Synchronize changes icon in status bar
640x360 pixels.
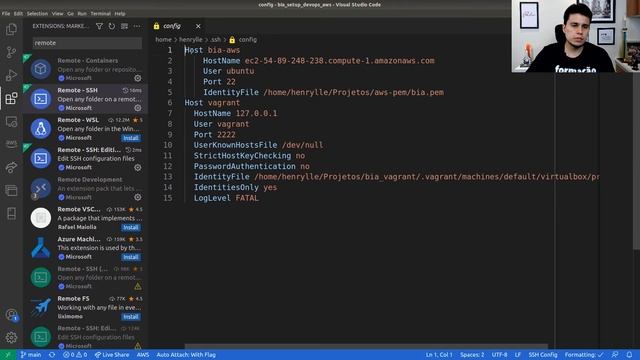52,355
